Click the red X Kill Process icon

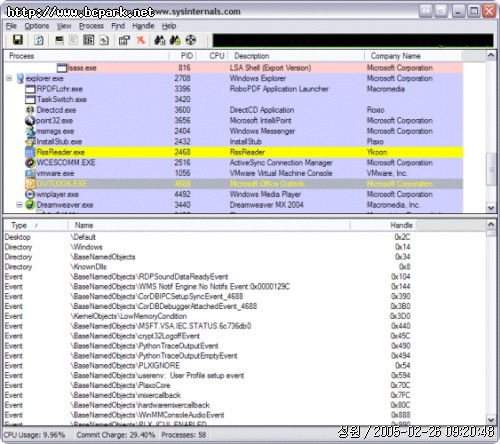point(141,40)
